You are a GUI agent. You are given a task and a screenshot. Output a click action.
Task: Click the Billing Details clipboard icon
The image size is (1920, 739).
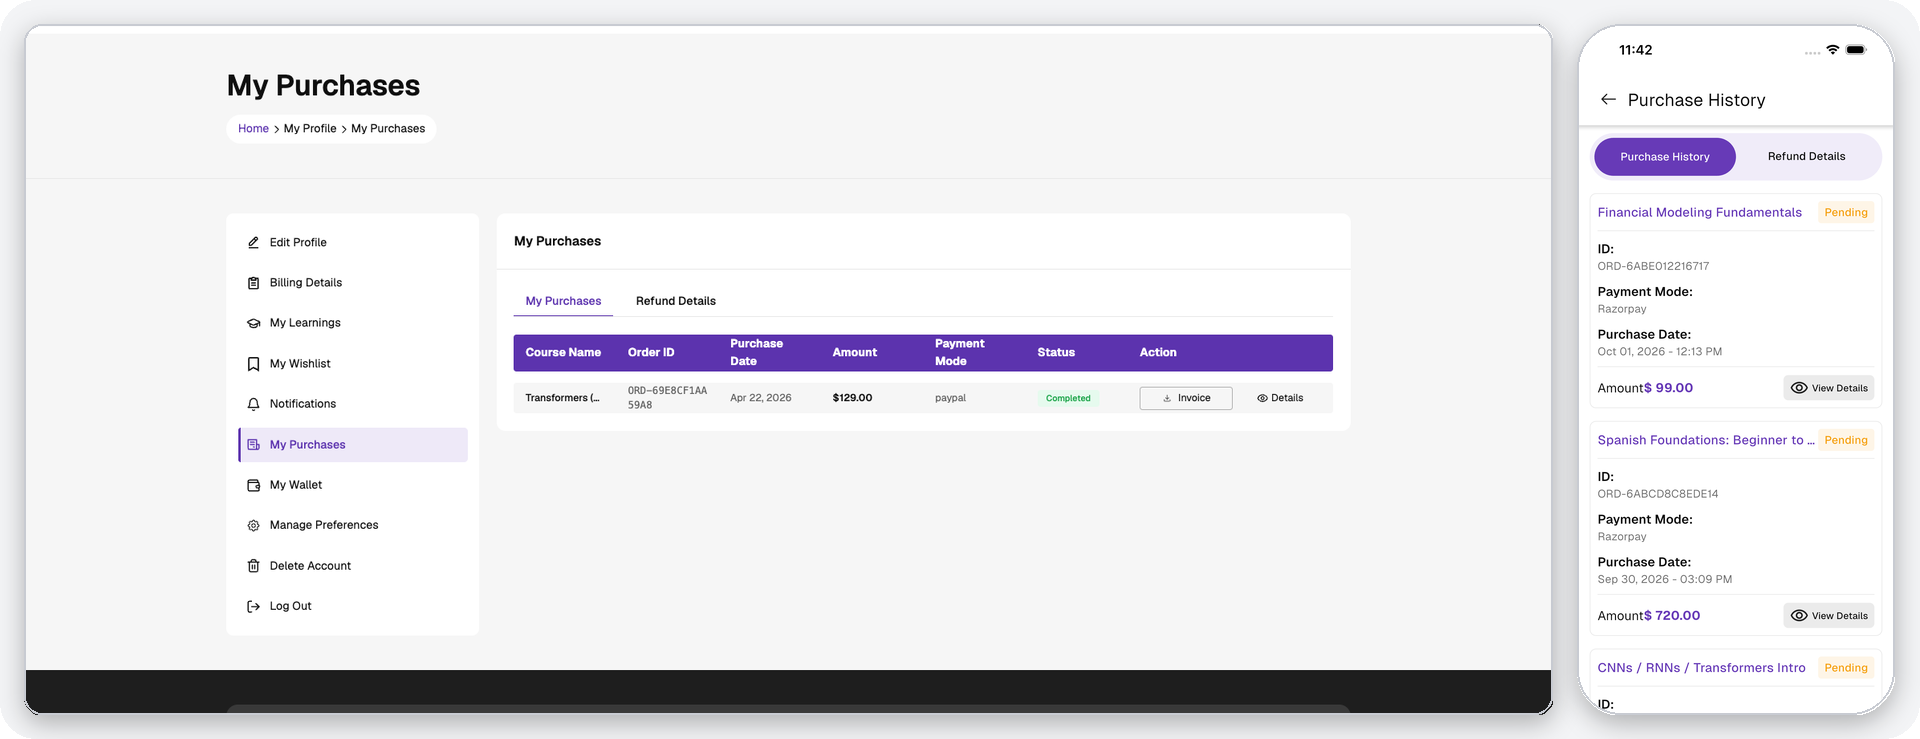click(253, 283)
